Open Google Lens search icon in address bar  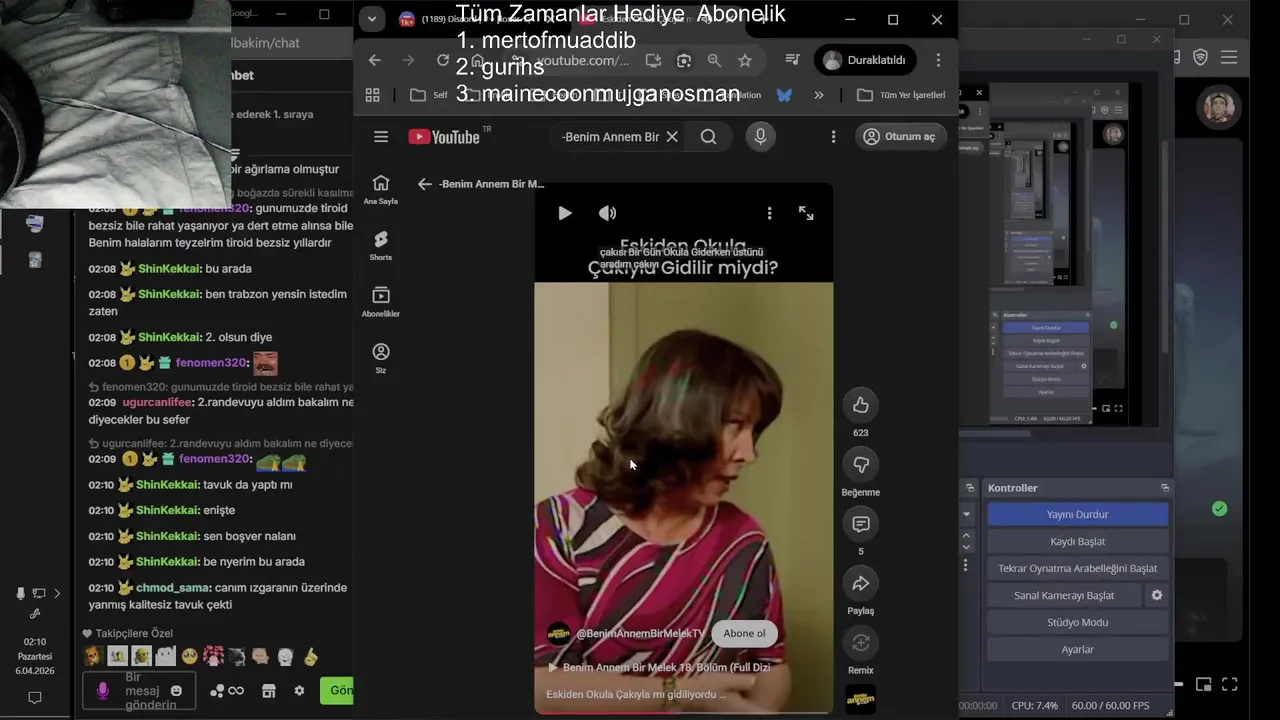tap(684, 60)
